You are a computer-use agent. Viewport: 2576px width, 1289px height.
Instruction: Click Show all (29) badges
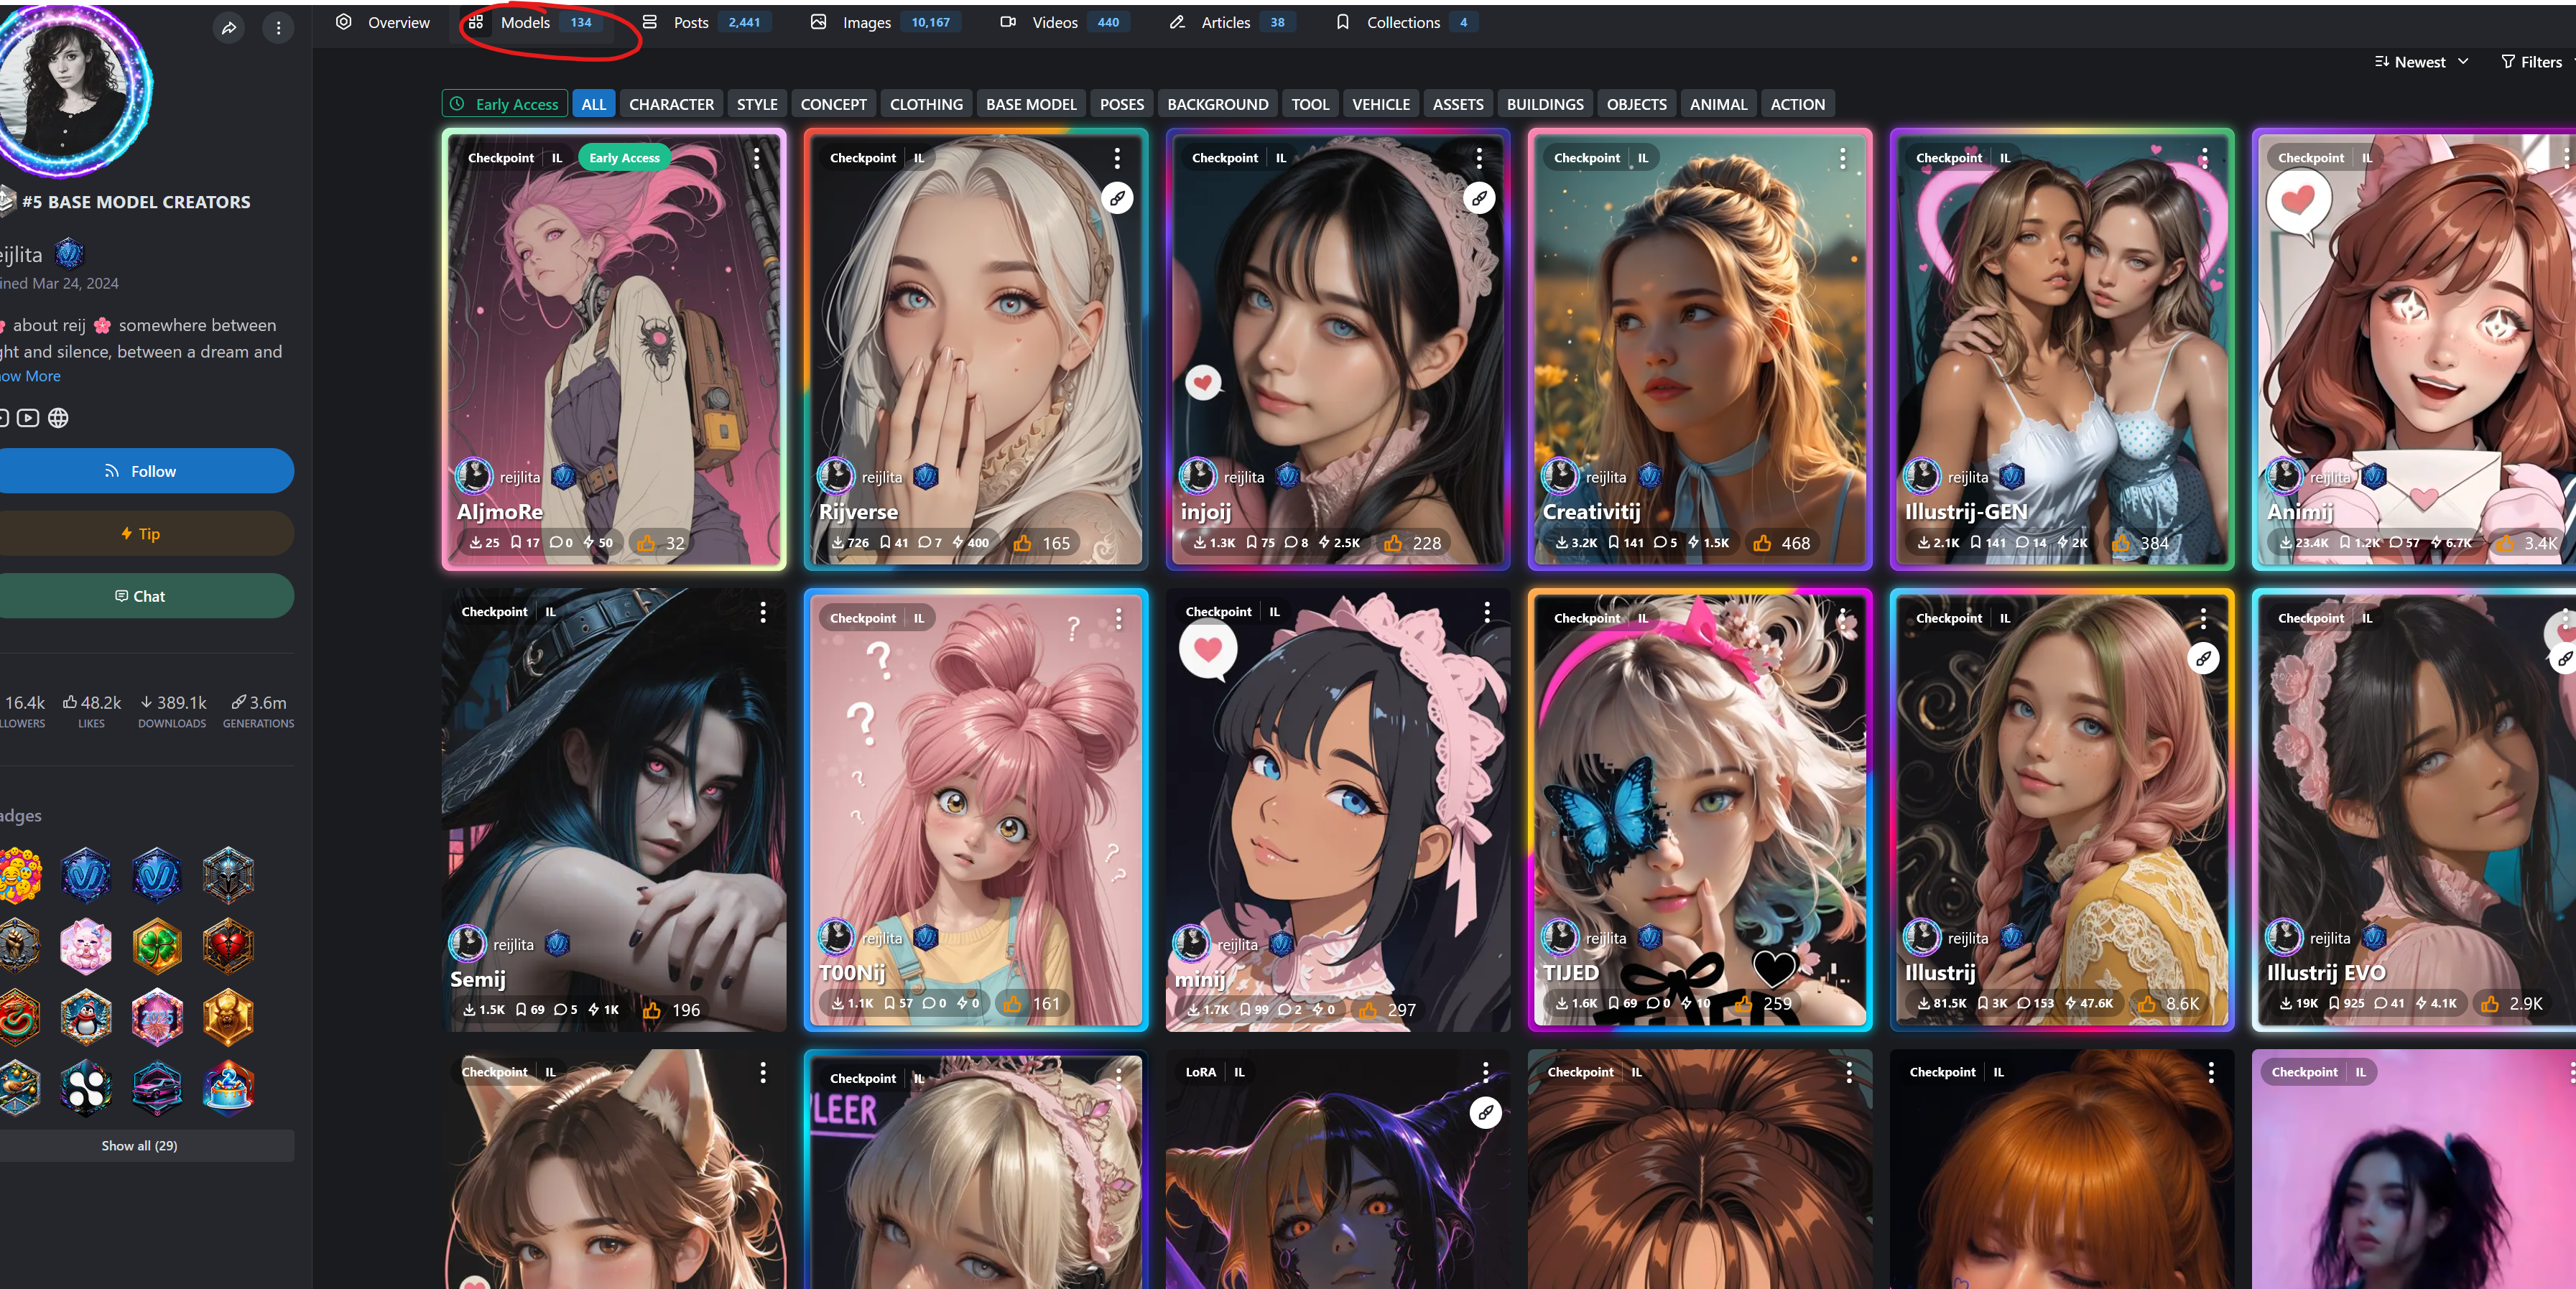(140, 1146)
